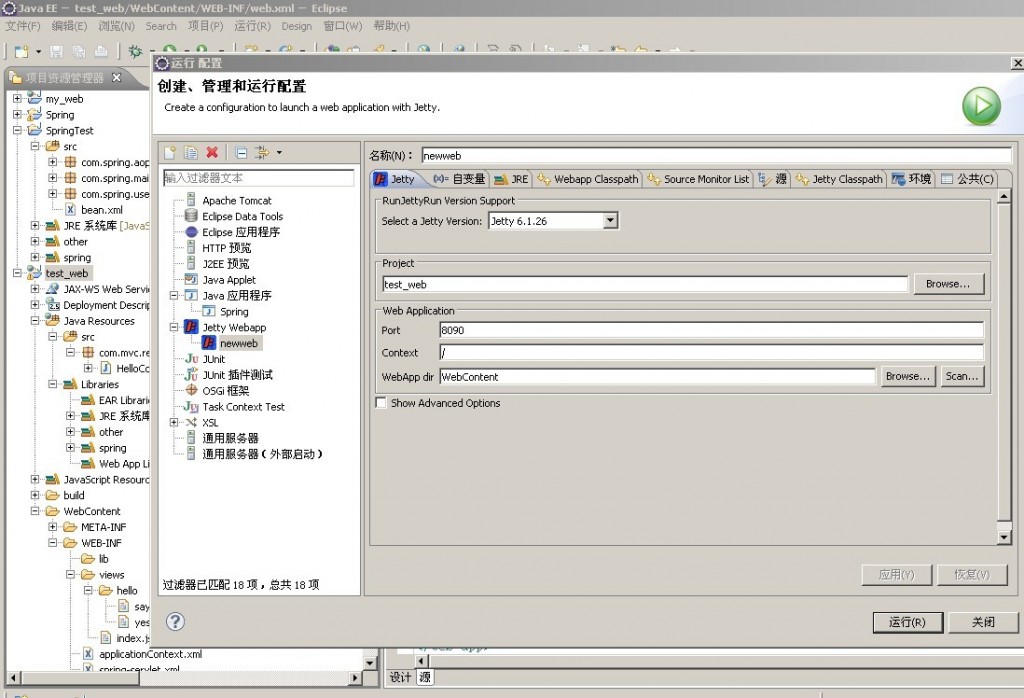
Task: Click the New launch configuration icon
Action: pos(170,150)
